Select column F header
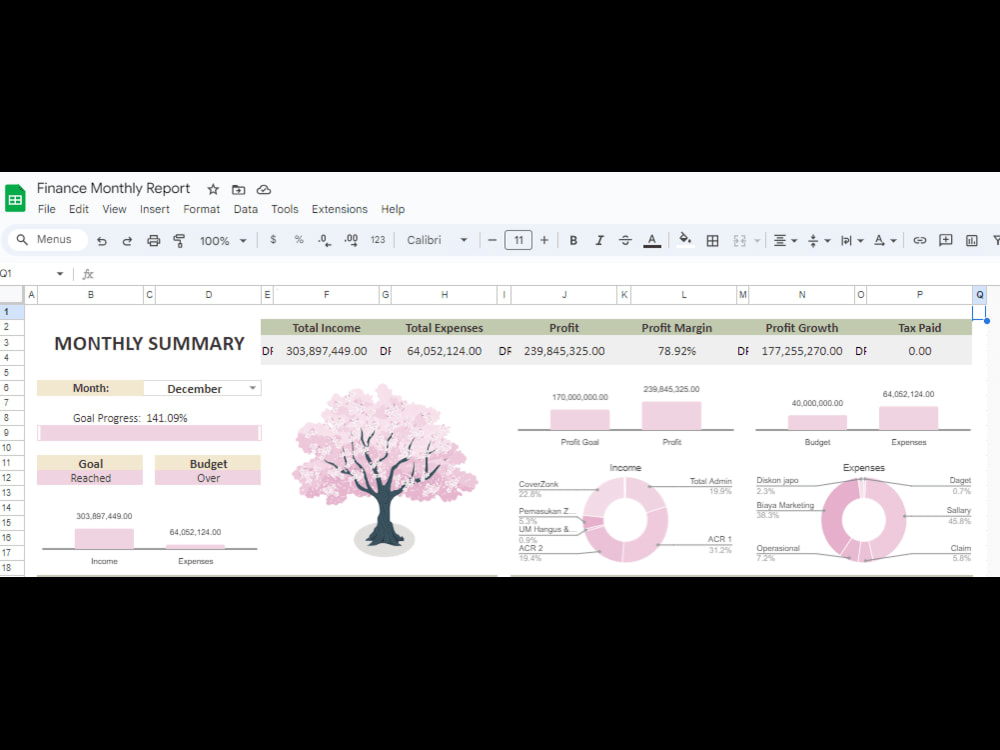This screenshot has width=1000, height=750. click(x=326, y=295)
